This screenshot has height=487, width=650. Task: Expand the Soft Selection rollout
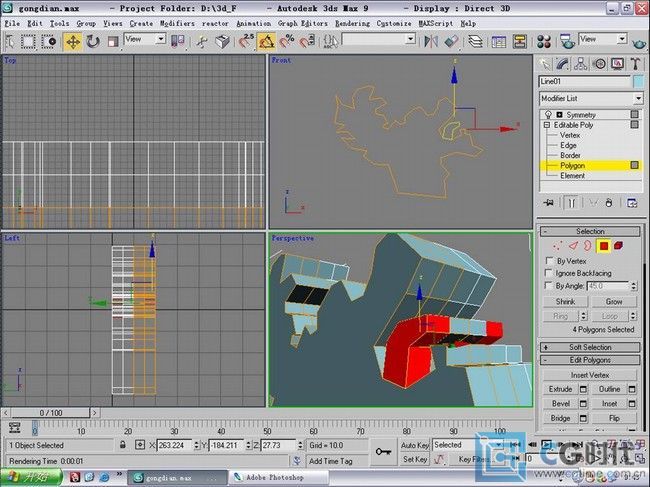click(590, 347)
